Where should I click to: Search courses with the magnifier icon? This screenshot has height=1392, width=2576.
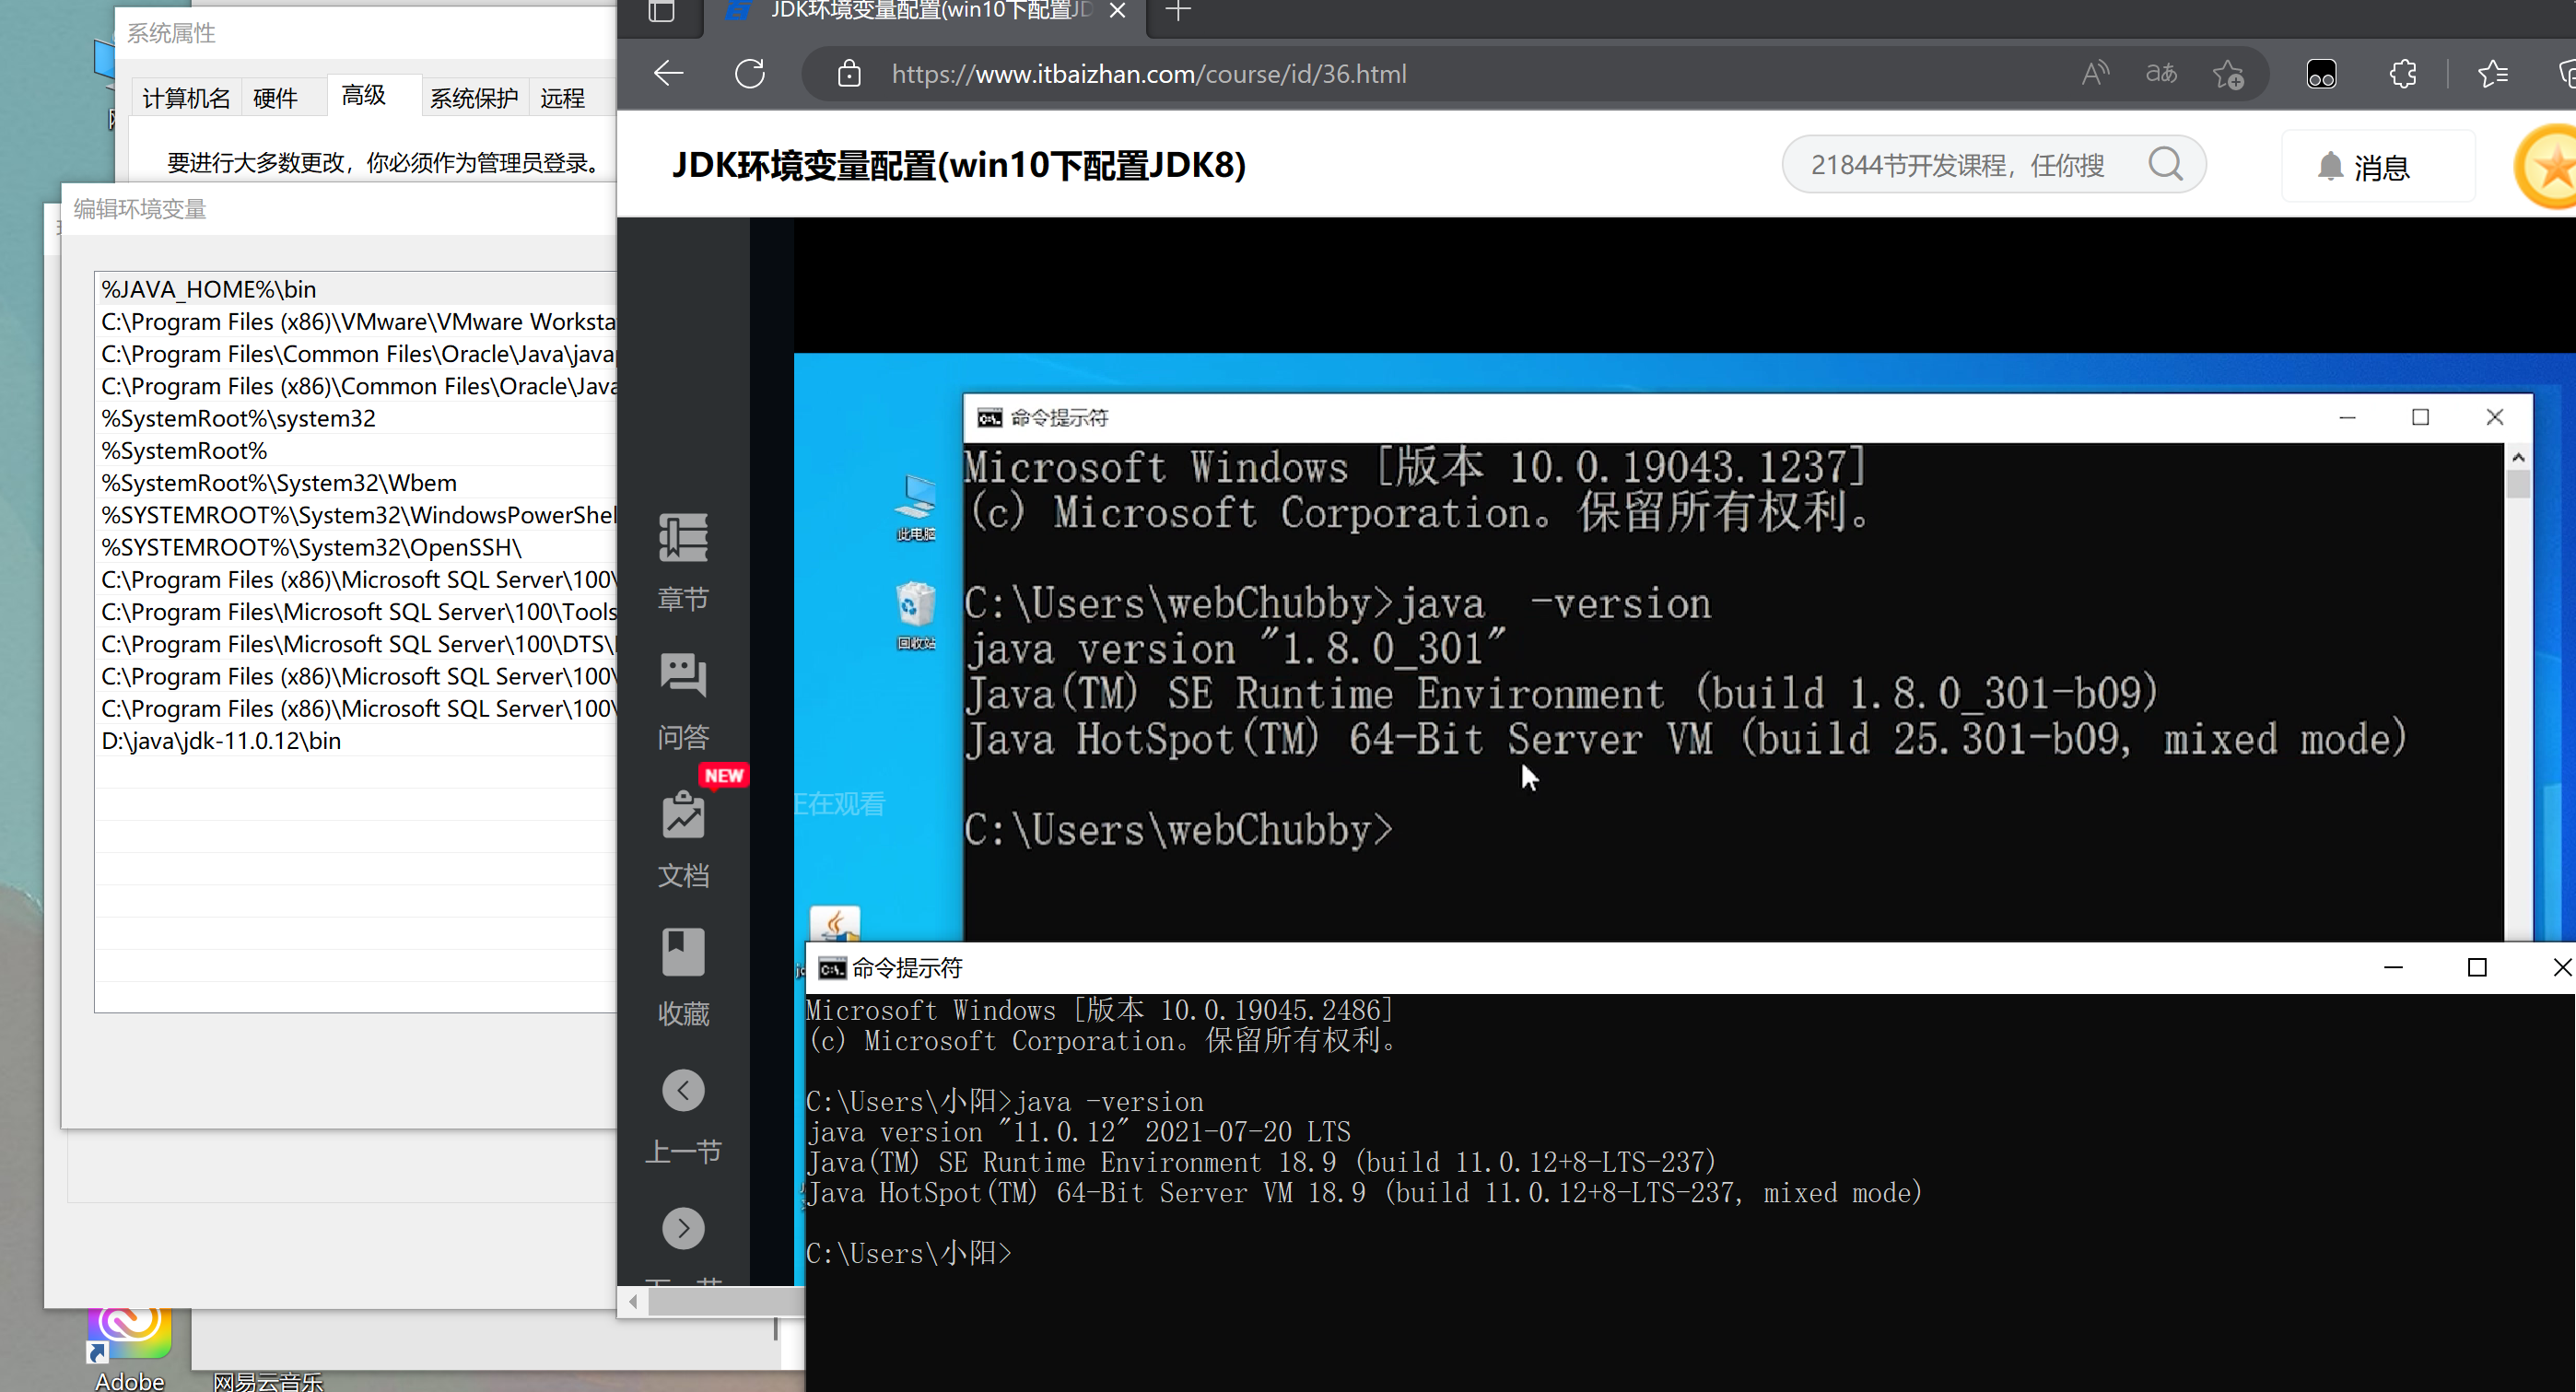[2166, 164]
